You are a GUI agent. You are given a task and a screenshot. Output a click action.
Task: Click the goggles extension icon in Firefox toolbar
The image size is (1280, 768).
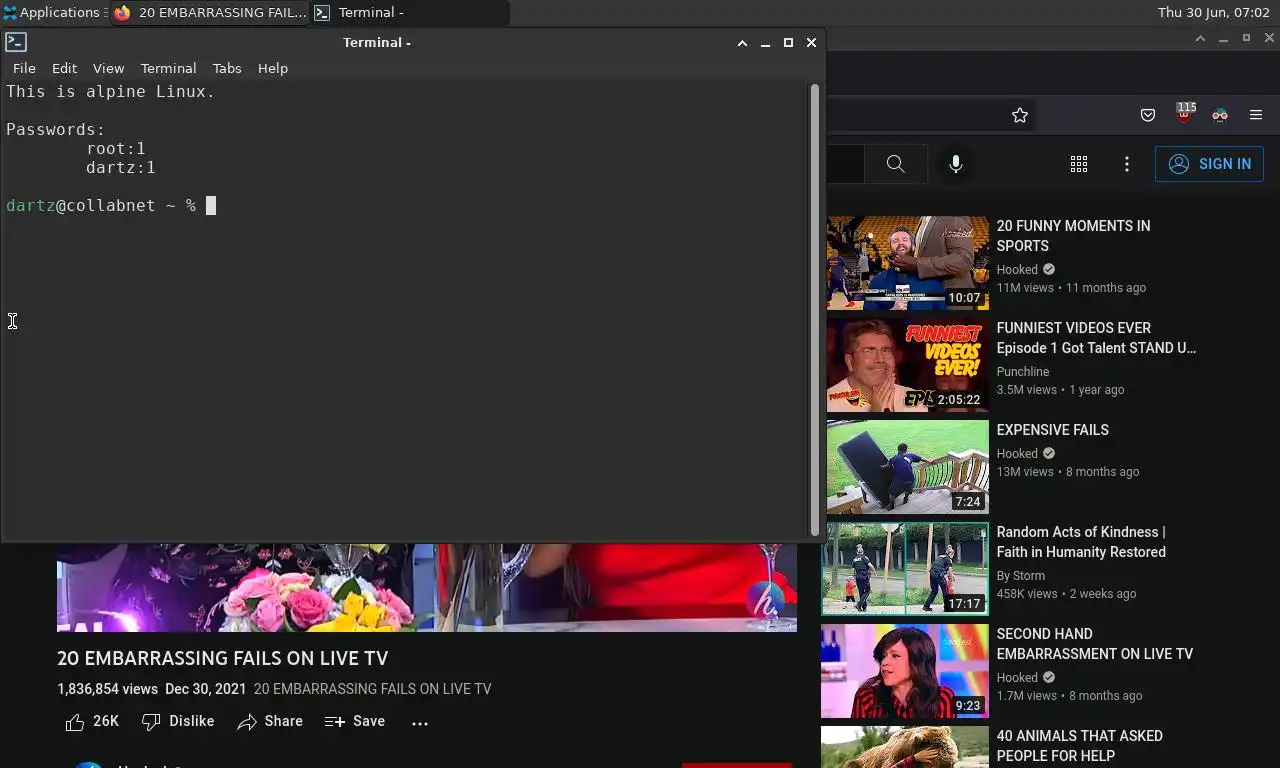click(x=1220, y=115)
